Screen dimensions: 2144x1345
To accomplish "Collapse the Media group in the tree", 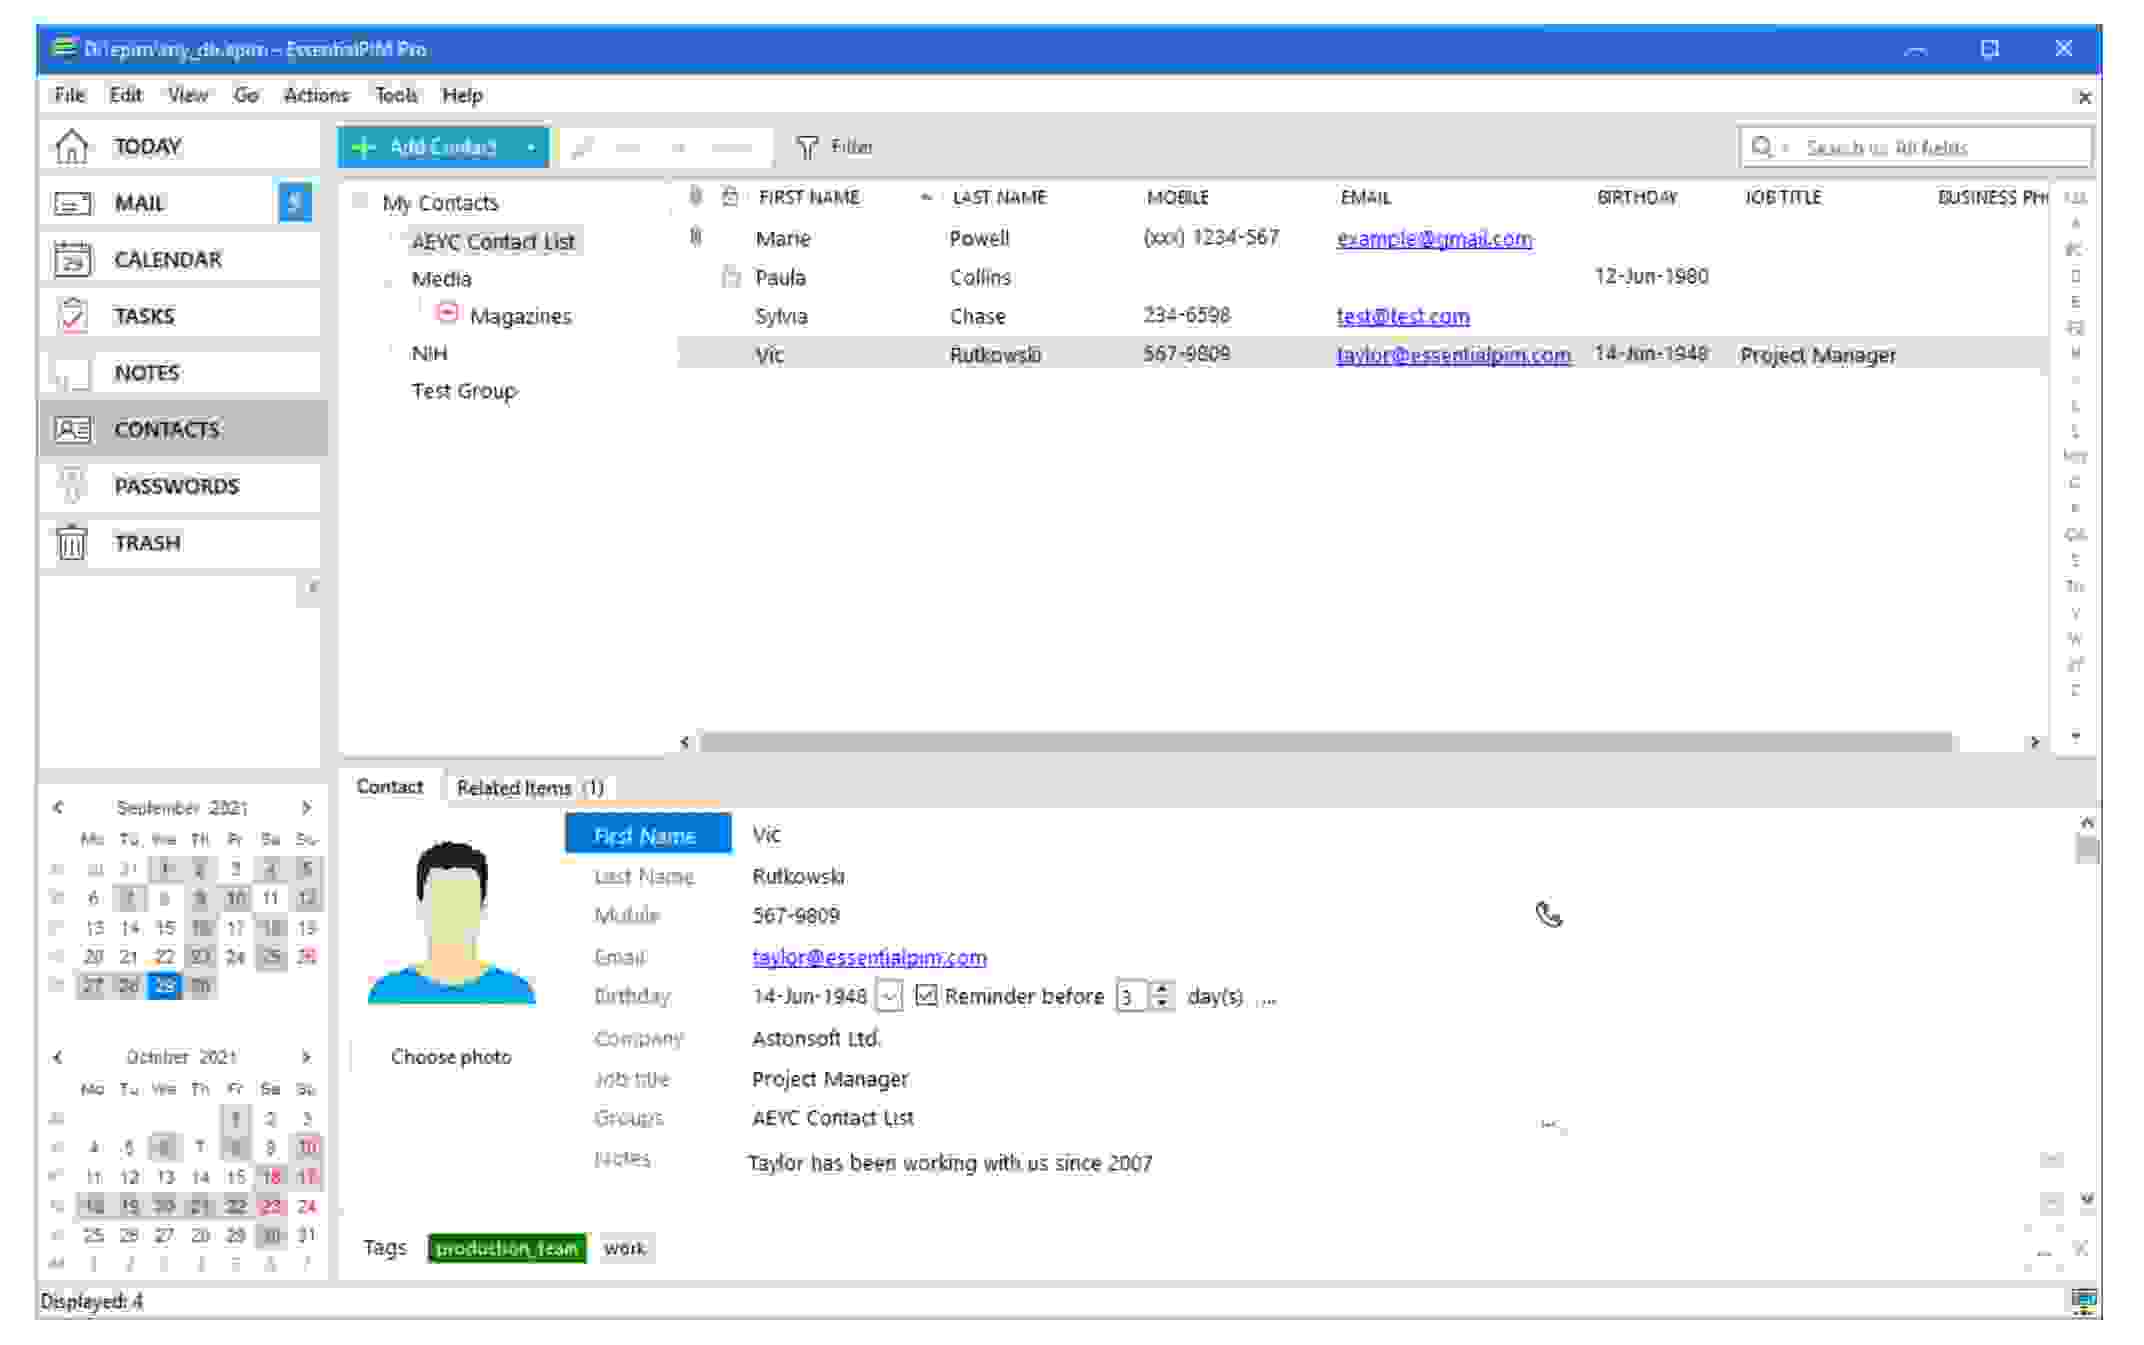I will tap(391, 279).
